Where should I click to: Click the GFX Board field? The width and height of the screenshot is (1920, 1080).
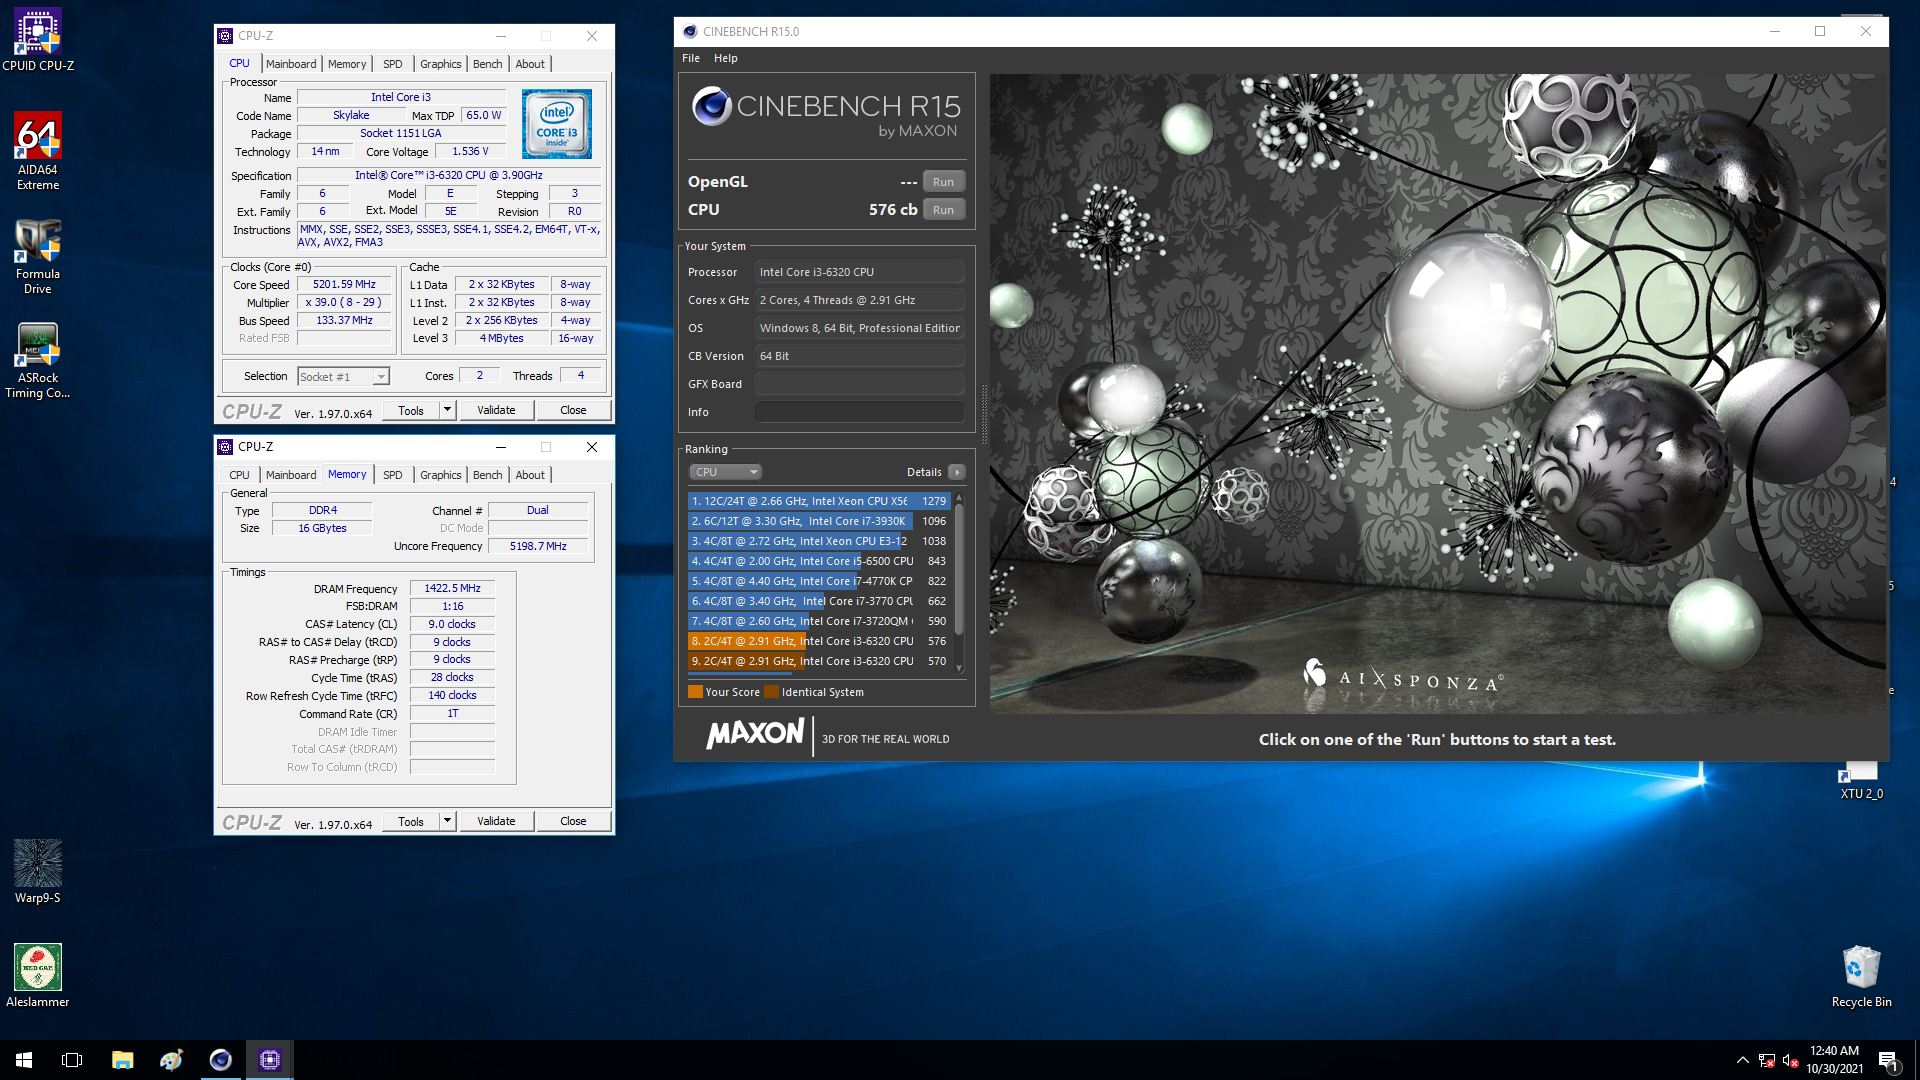click(860, 384)
